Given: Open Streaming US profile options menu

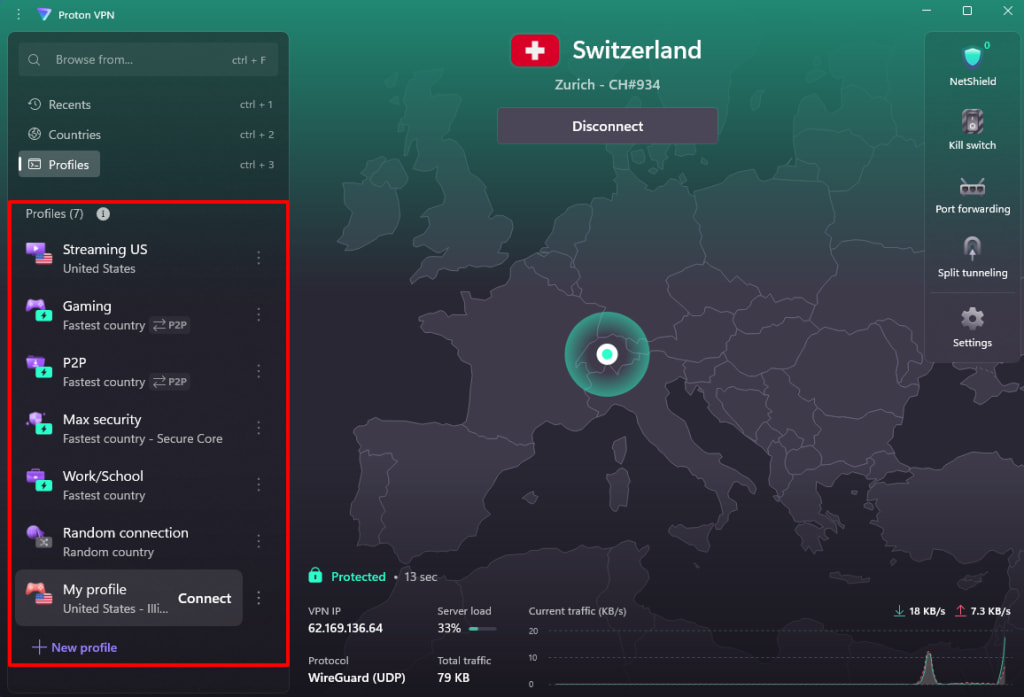Looking at the screenshot, I should click(x=259, y=258).
